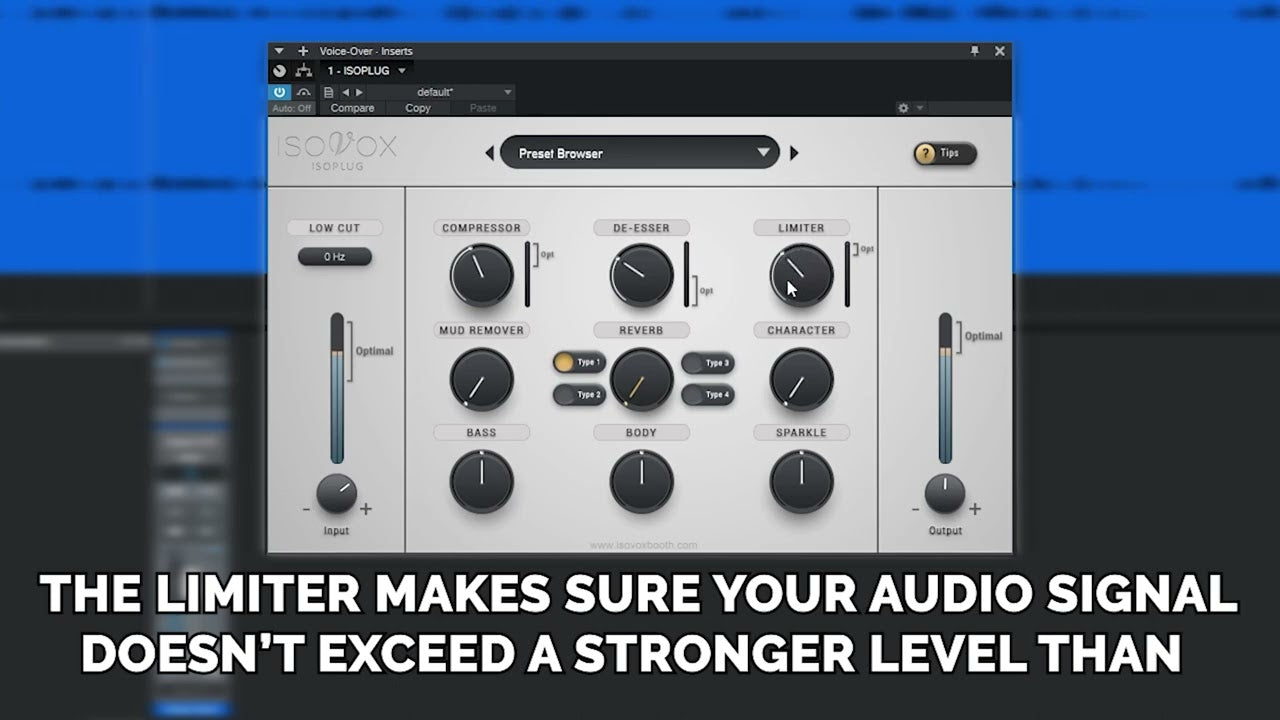Click the Input gain knob
Image resolution: width=1280 pixels, height=720 pixels.
(x=337, y=494)
